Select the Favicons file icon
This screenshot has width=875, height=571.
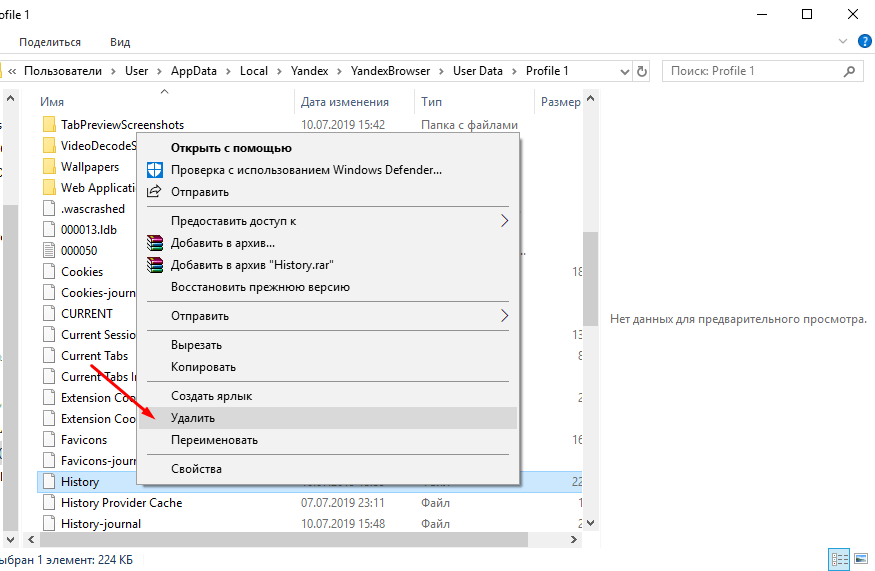click(49, 440)
